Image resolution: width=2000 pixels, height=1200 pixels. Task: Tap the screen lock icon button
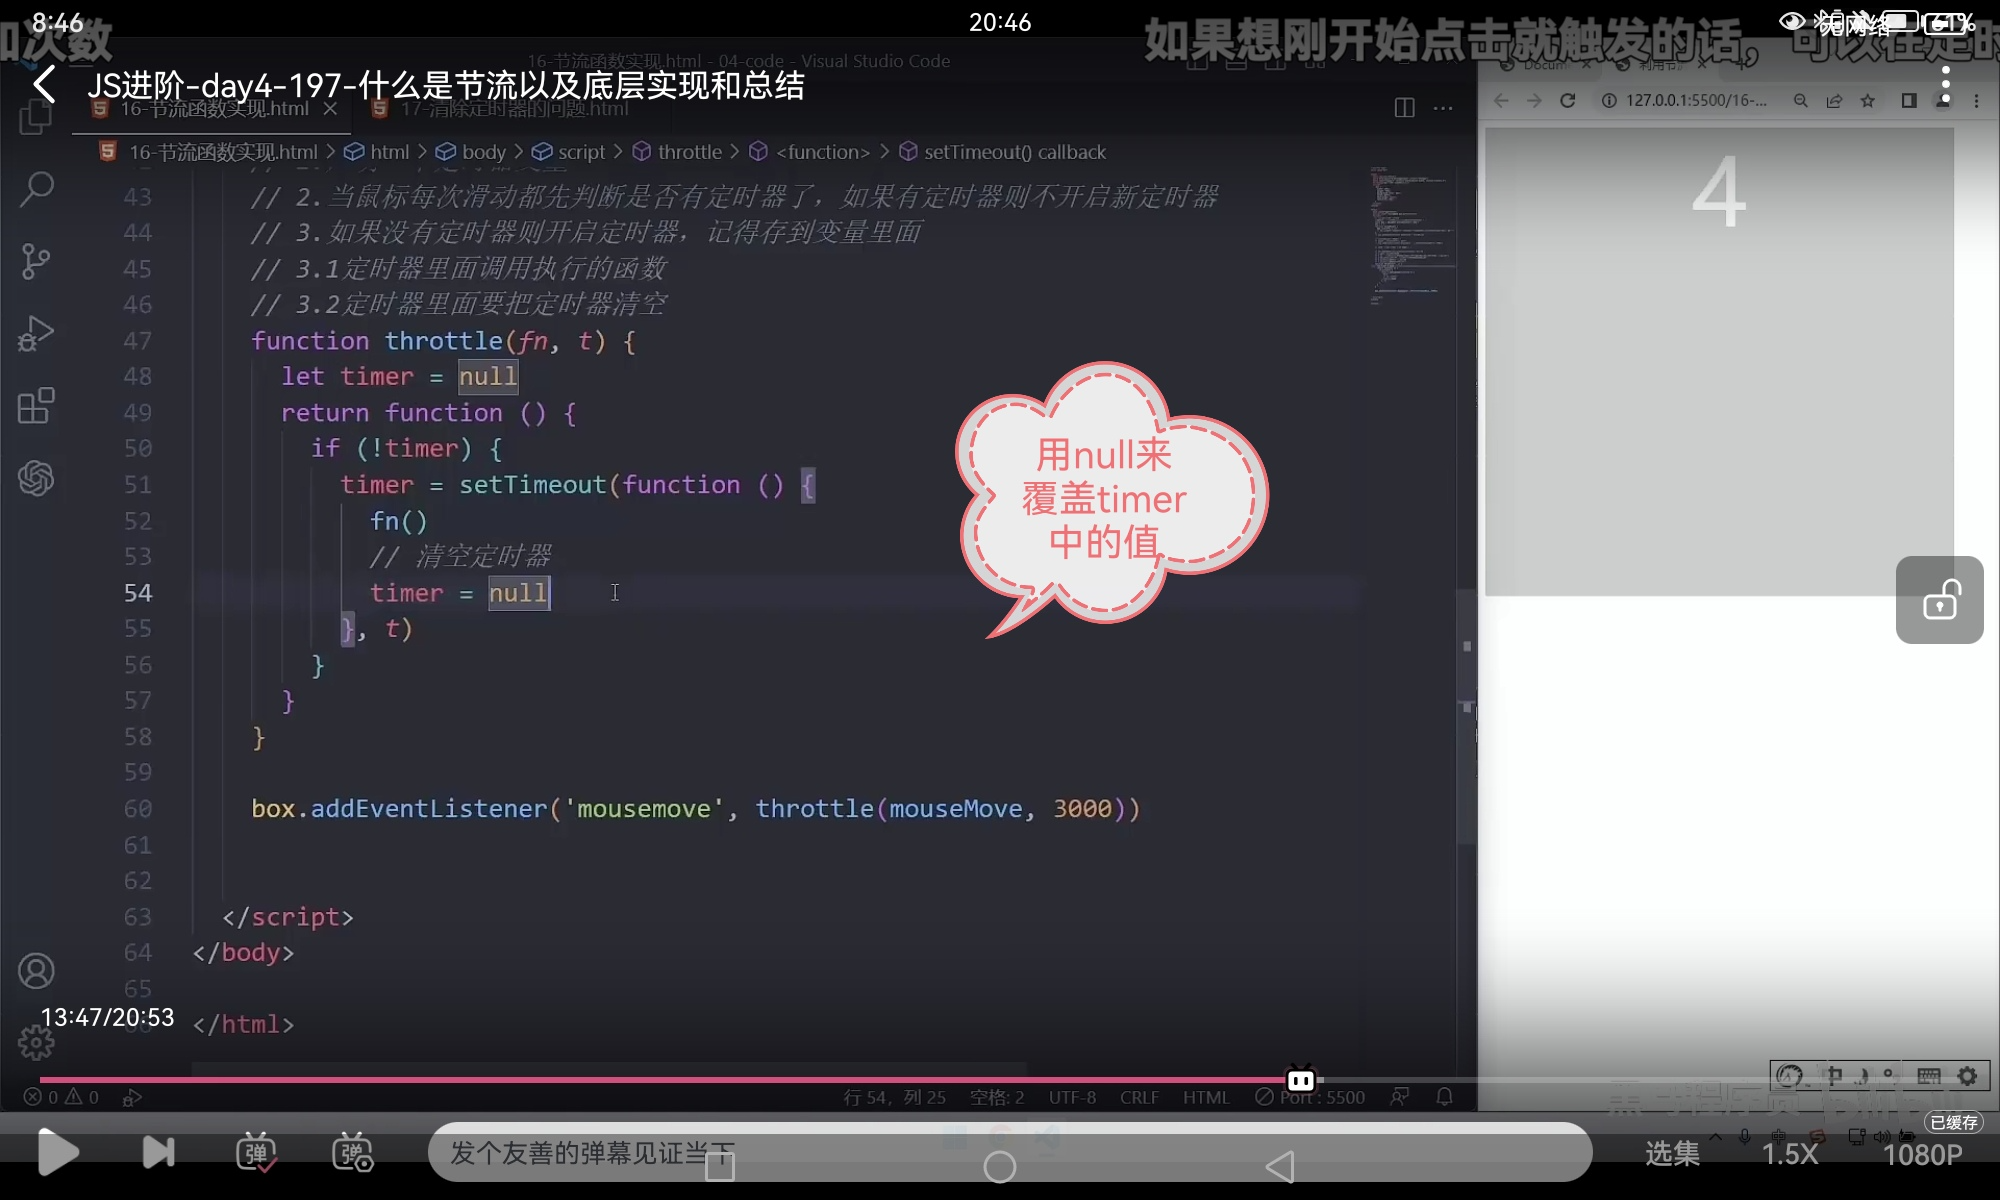1939,600
